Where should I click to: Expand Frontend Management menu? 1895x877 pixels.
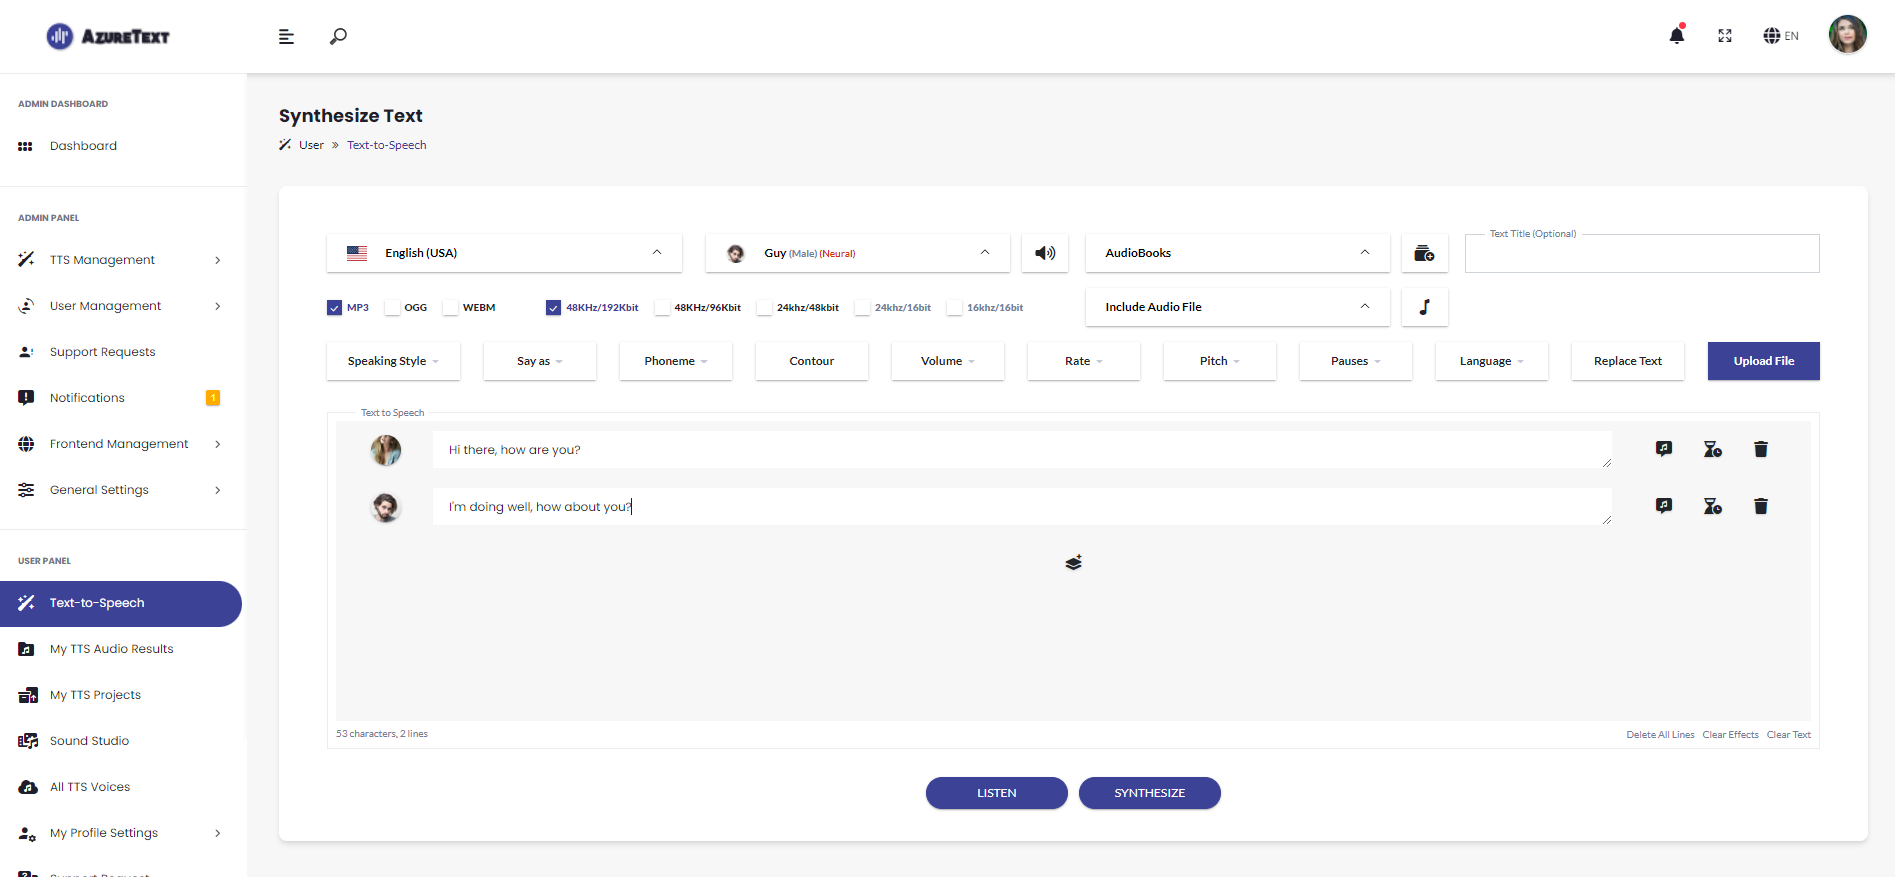121,444
